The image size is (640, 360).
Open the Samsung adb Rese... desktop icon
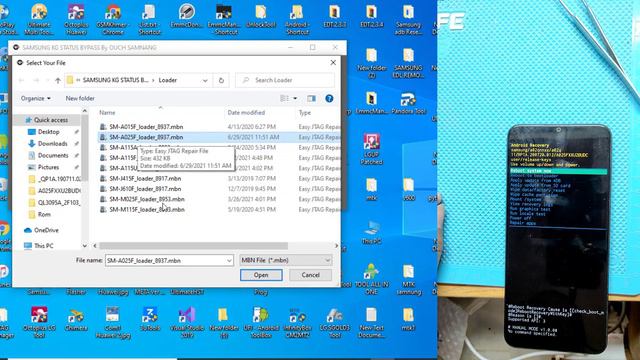pyautogui.click(x=409, y=19)
